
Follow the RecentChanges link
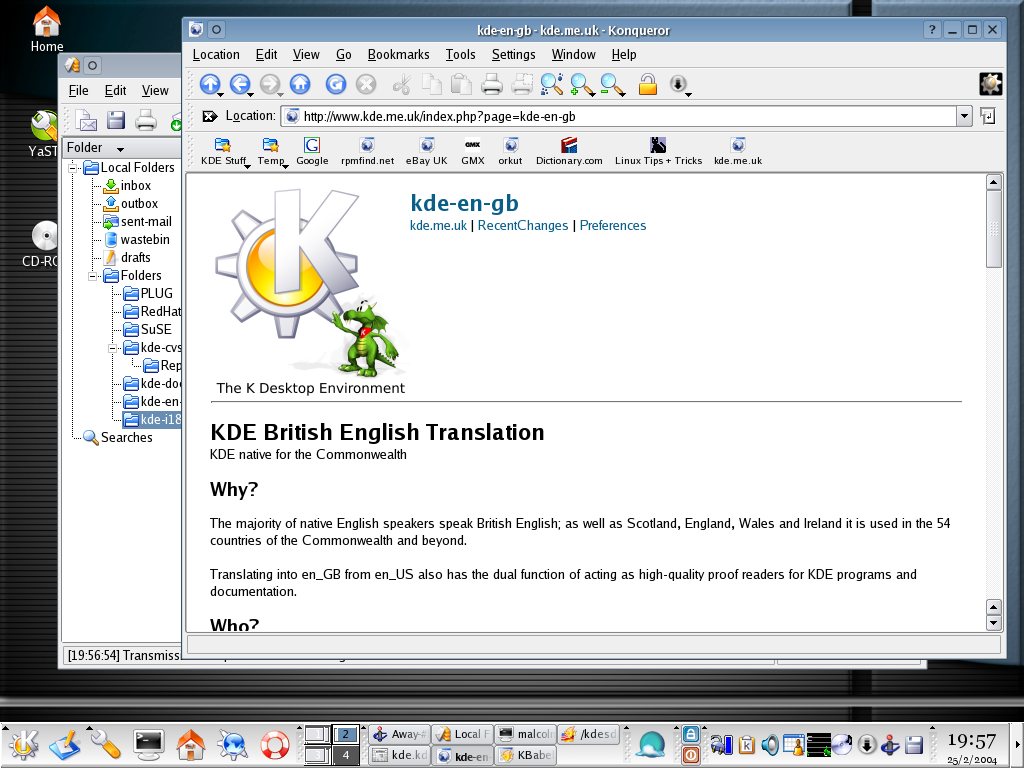point(522,225)
